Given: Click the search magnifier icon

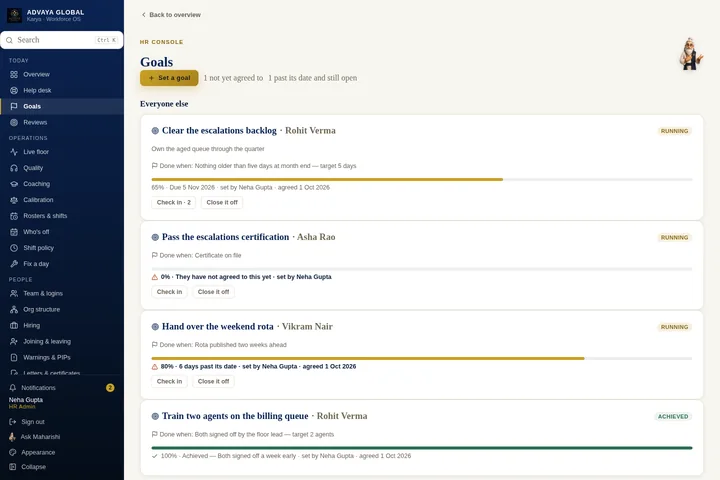Looking at the screenshot, I should point(9,40).
